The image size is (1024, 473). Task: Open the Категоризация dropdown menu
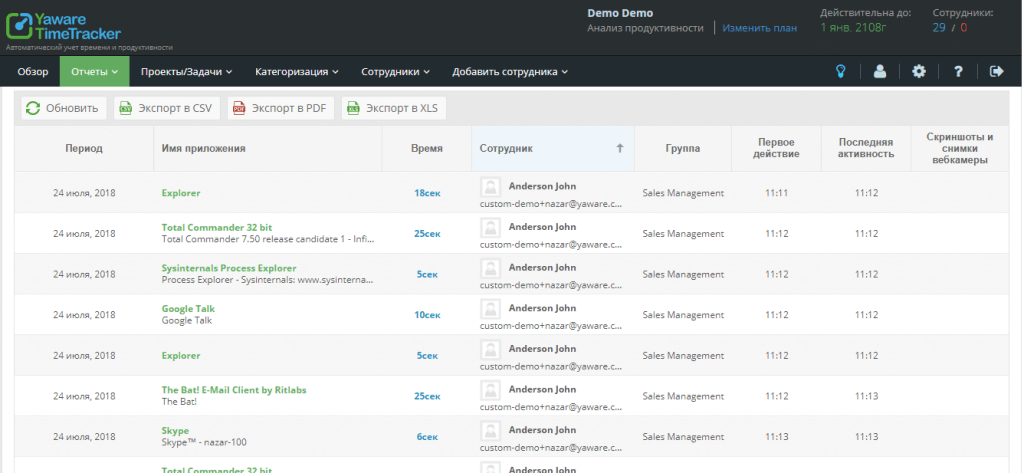(297, 71)
